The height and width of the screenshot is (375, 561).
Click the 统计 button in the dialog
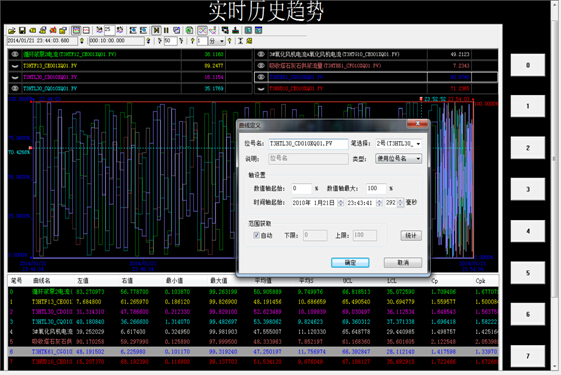coord(411,235)
